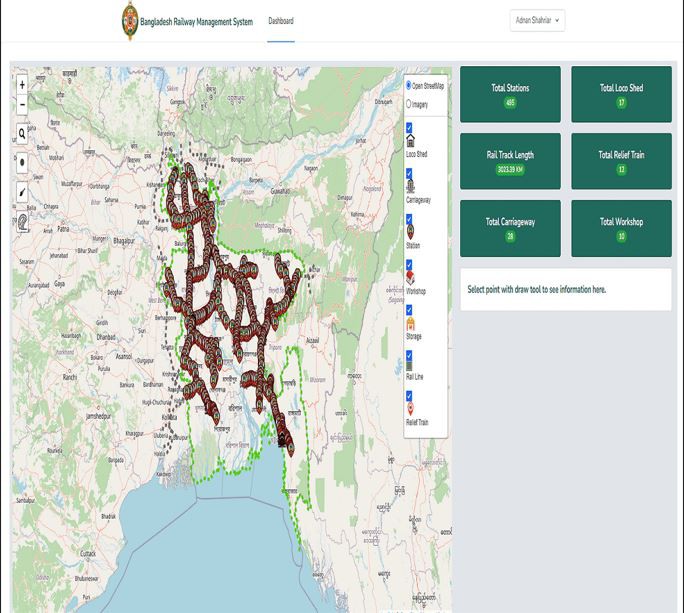Click the Total Stations count badge

[x=510, y=103]
